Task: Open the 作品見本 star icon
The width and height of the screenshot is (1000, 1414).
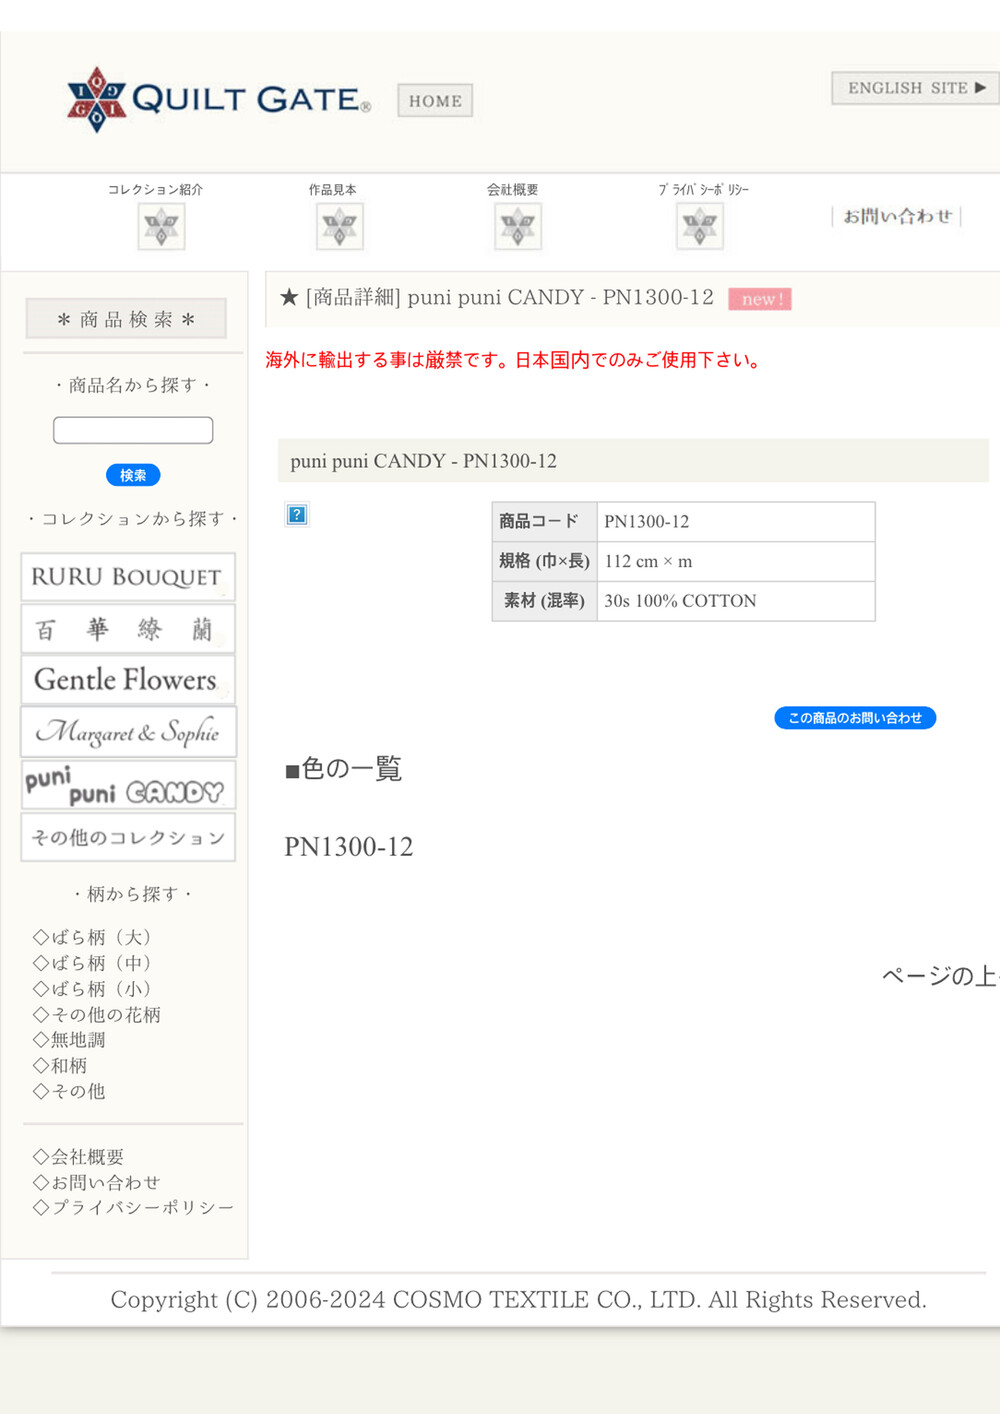Action: [339, 226]
